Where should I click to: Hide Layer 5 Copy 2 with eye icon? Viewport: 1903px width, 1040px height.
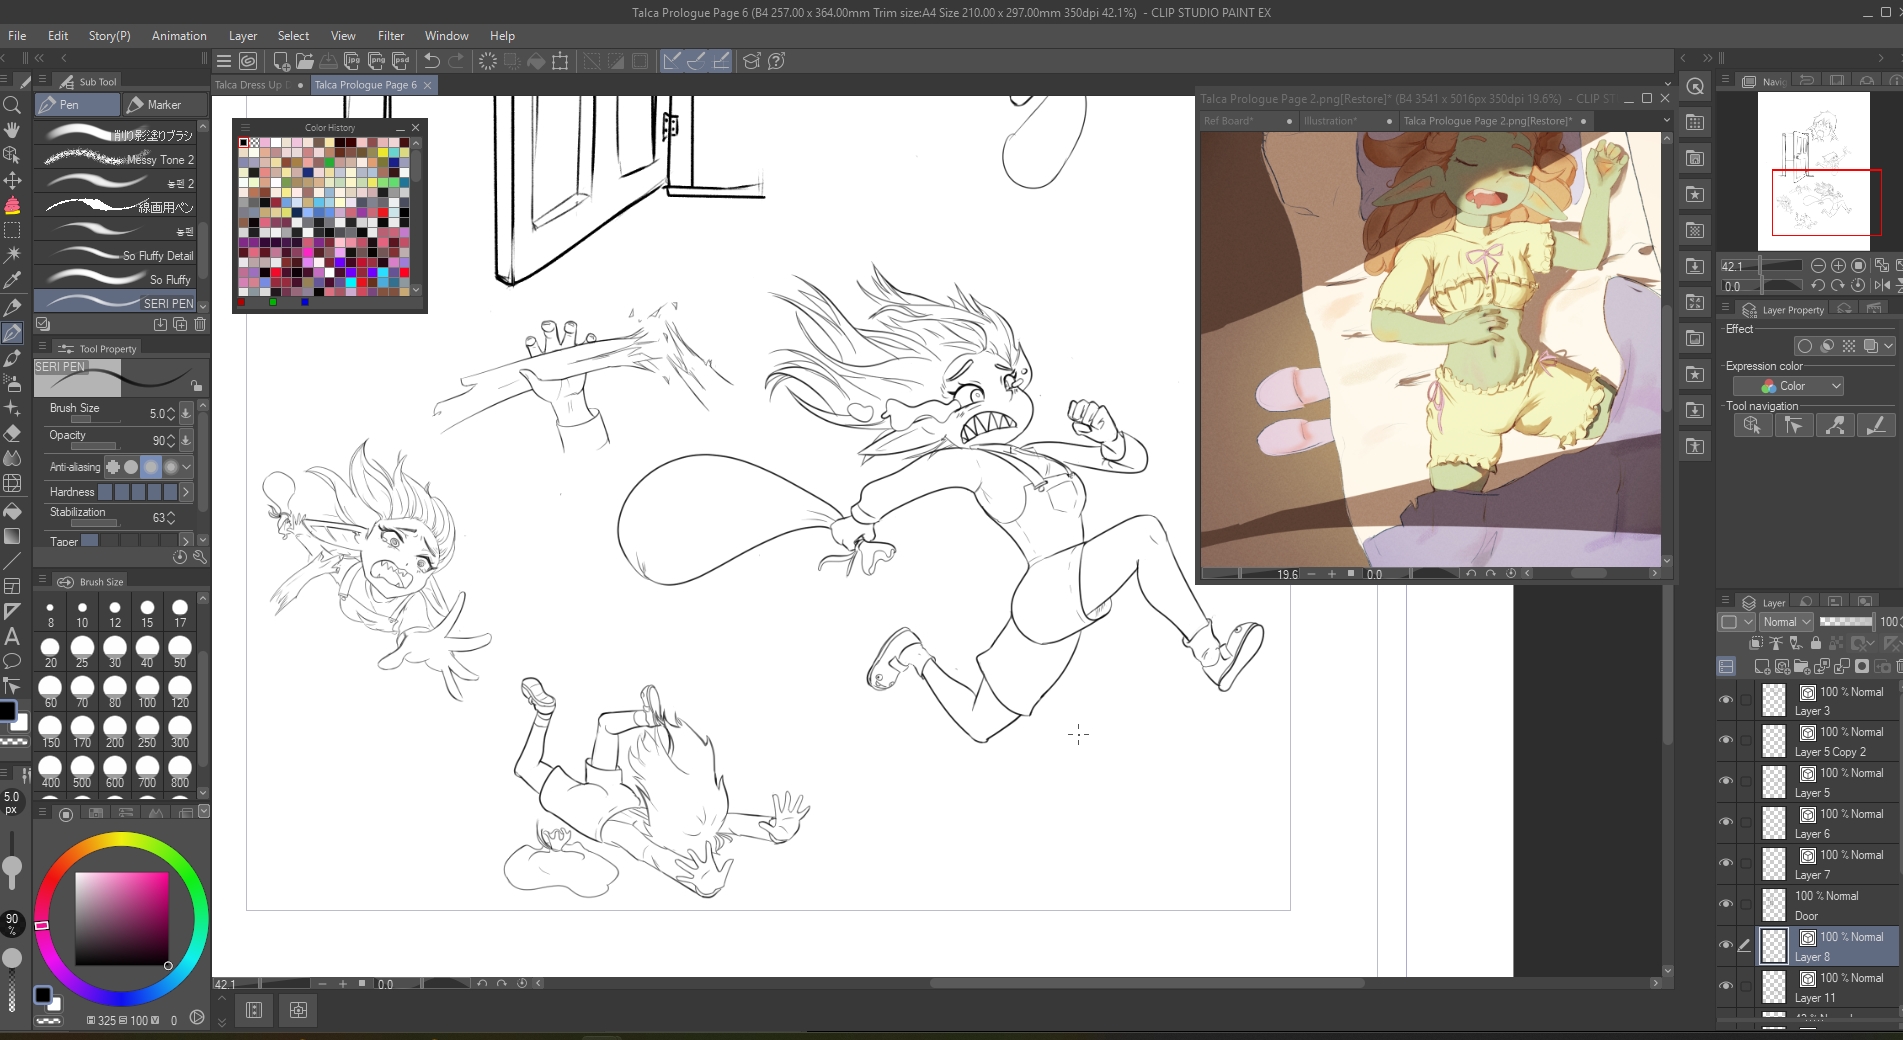[x=1726, y=741]
